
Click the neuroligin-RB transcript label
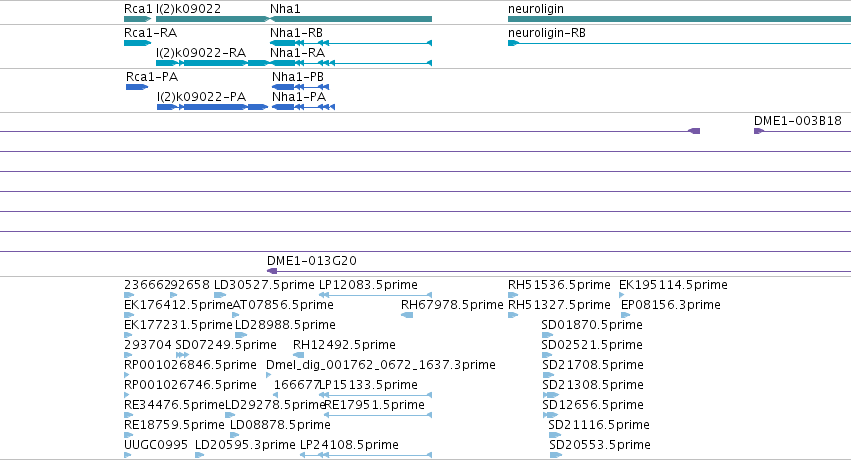coord(547,33)
